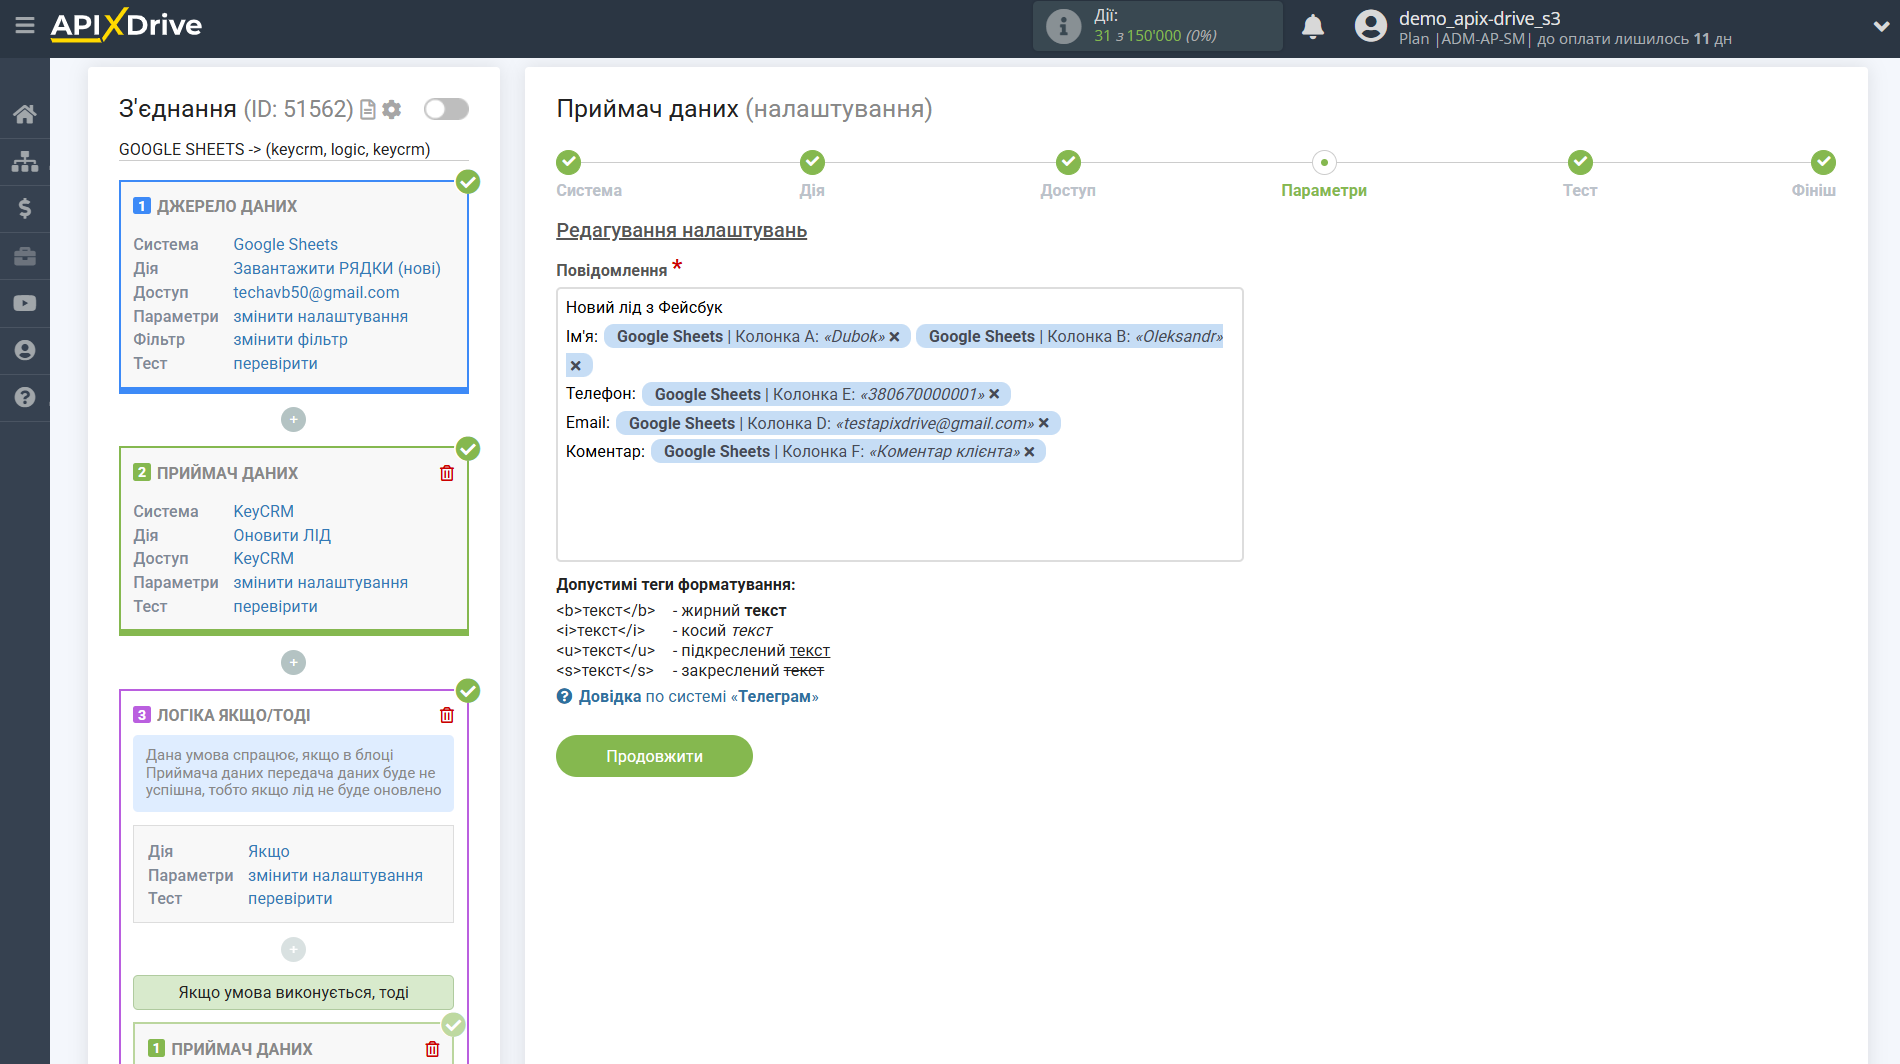
Task: Click the Продовжити button
Action: tap(654, 756)
